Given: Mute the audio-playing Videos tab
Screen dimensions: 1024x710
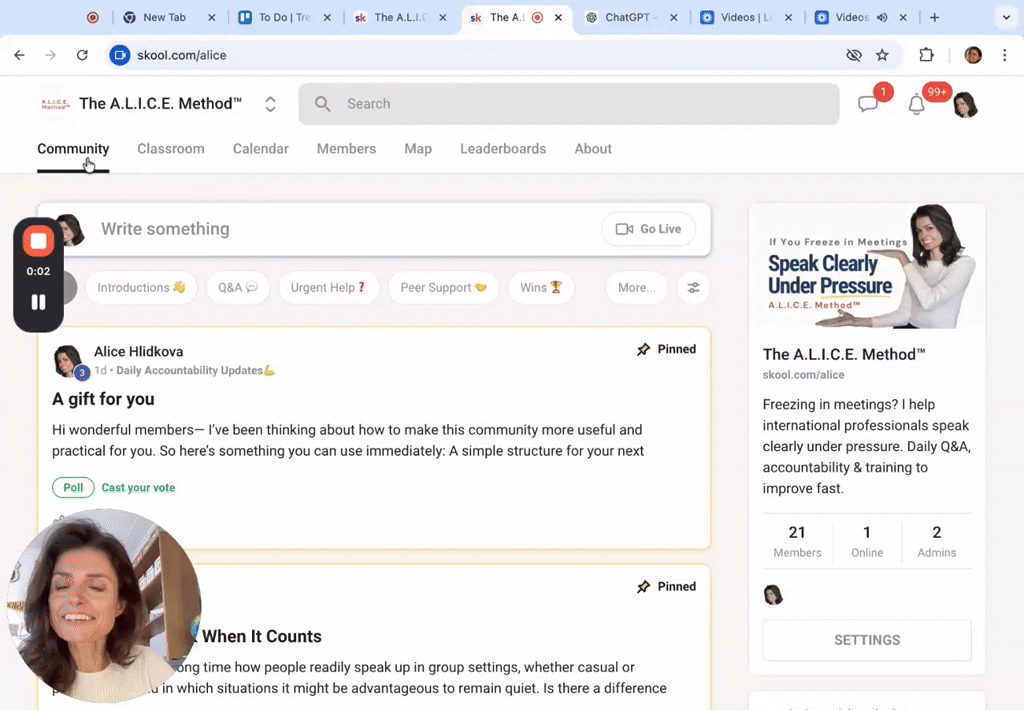Looking at the screenshot, I should click(x=882, y=18).
